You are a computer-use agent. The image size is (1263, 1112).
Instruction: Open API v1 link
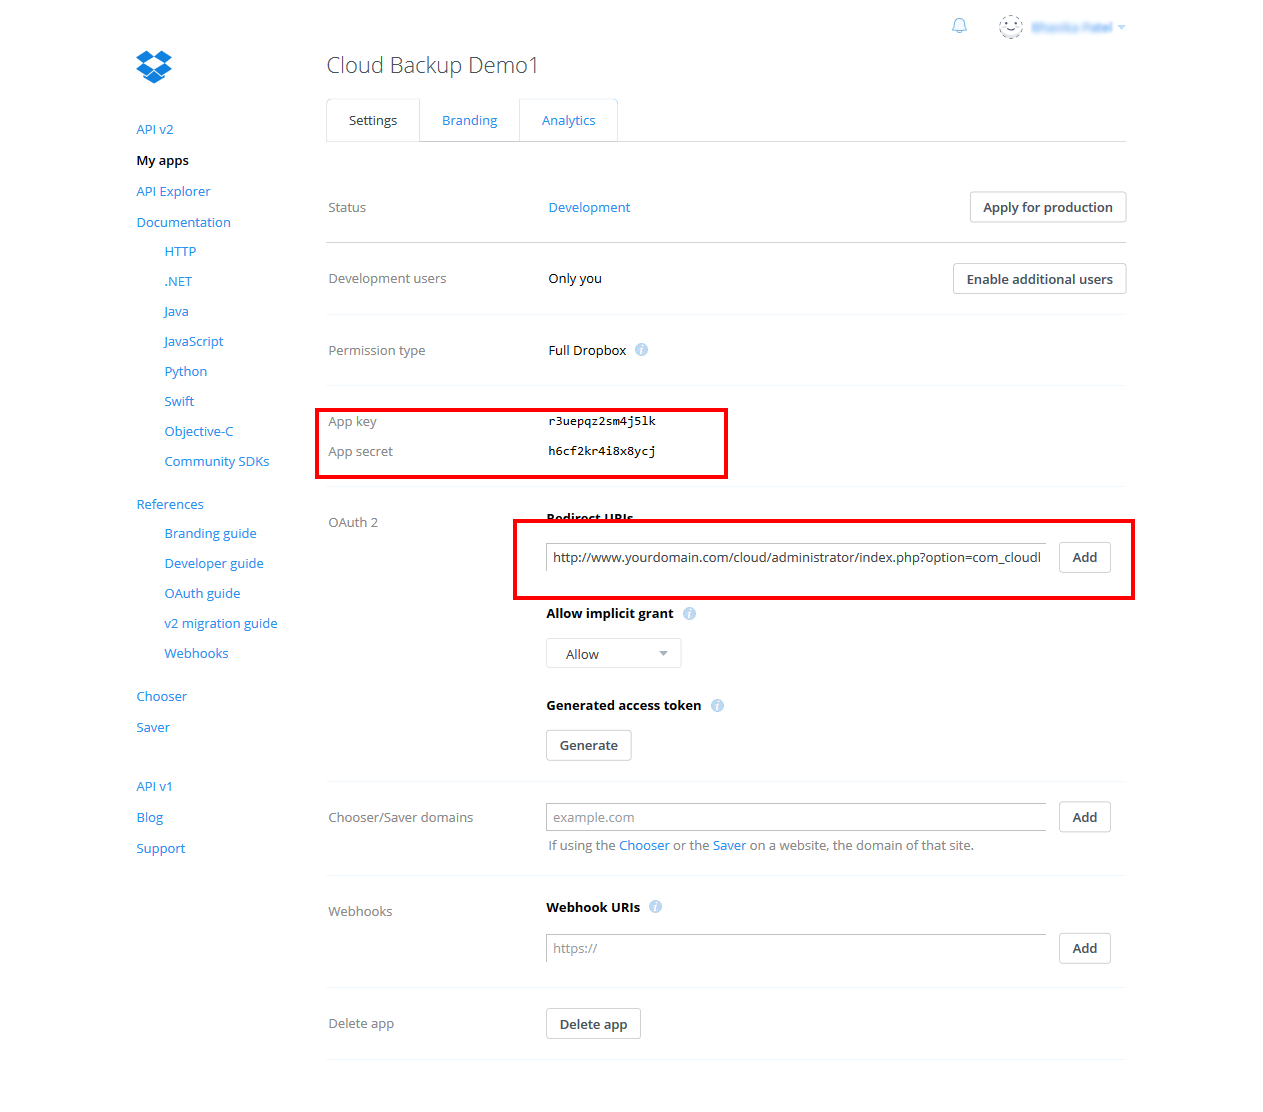(154, 787)
